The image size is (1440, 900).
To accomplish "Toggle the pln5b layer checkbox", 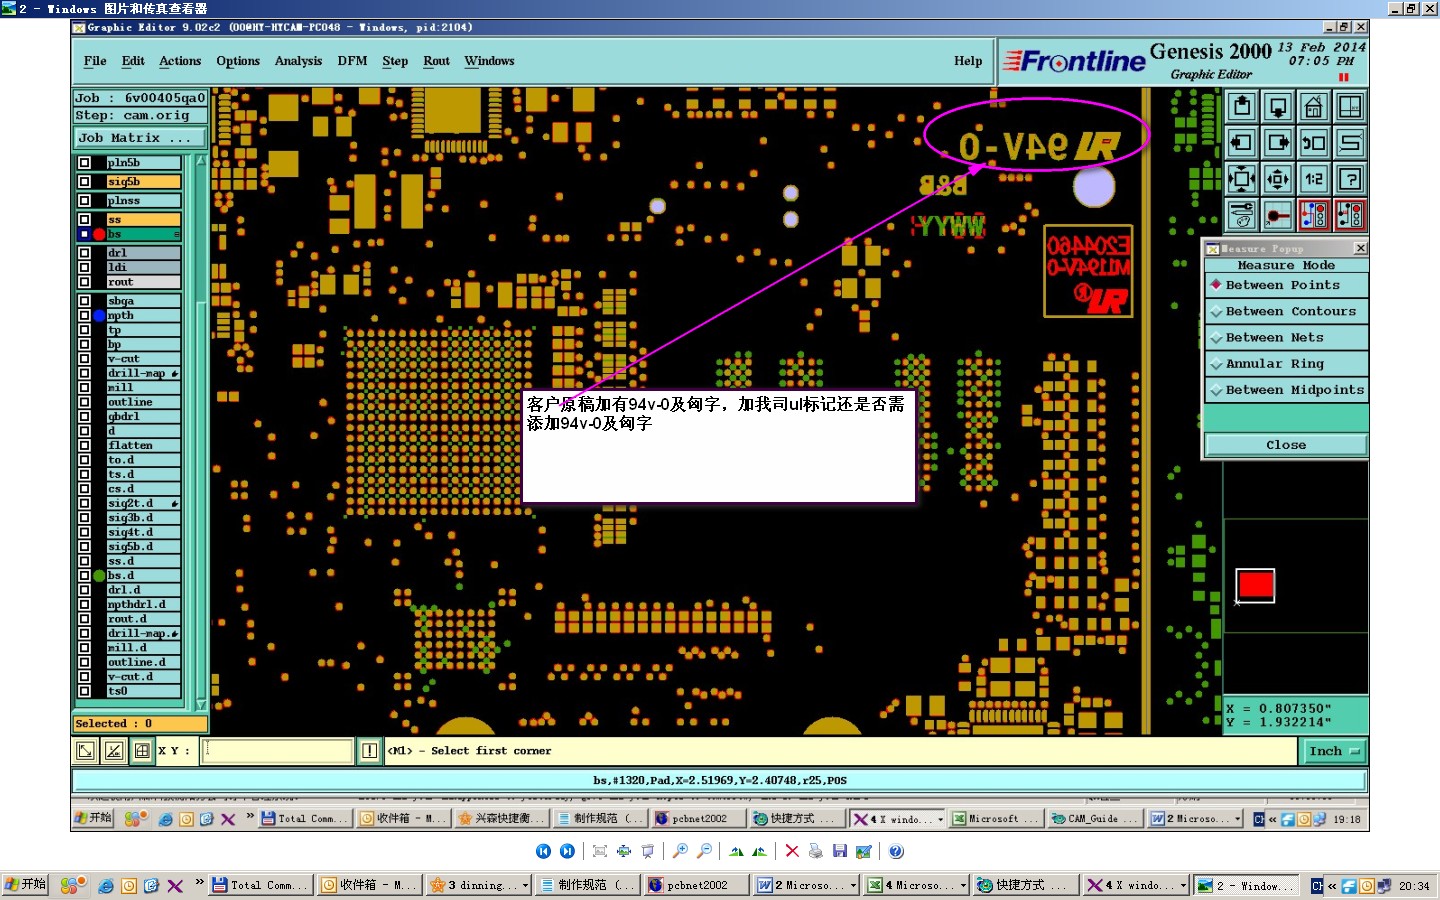I will (84, 162).
